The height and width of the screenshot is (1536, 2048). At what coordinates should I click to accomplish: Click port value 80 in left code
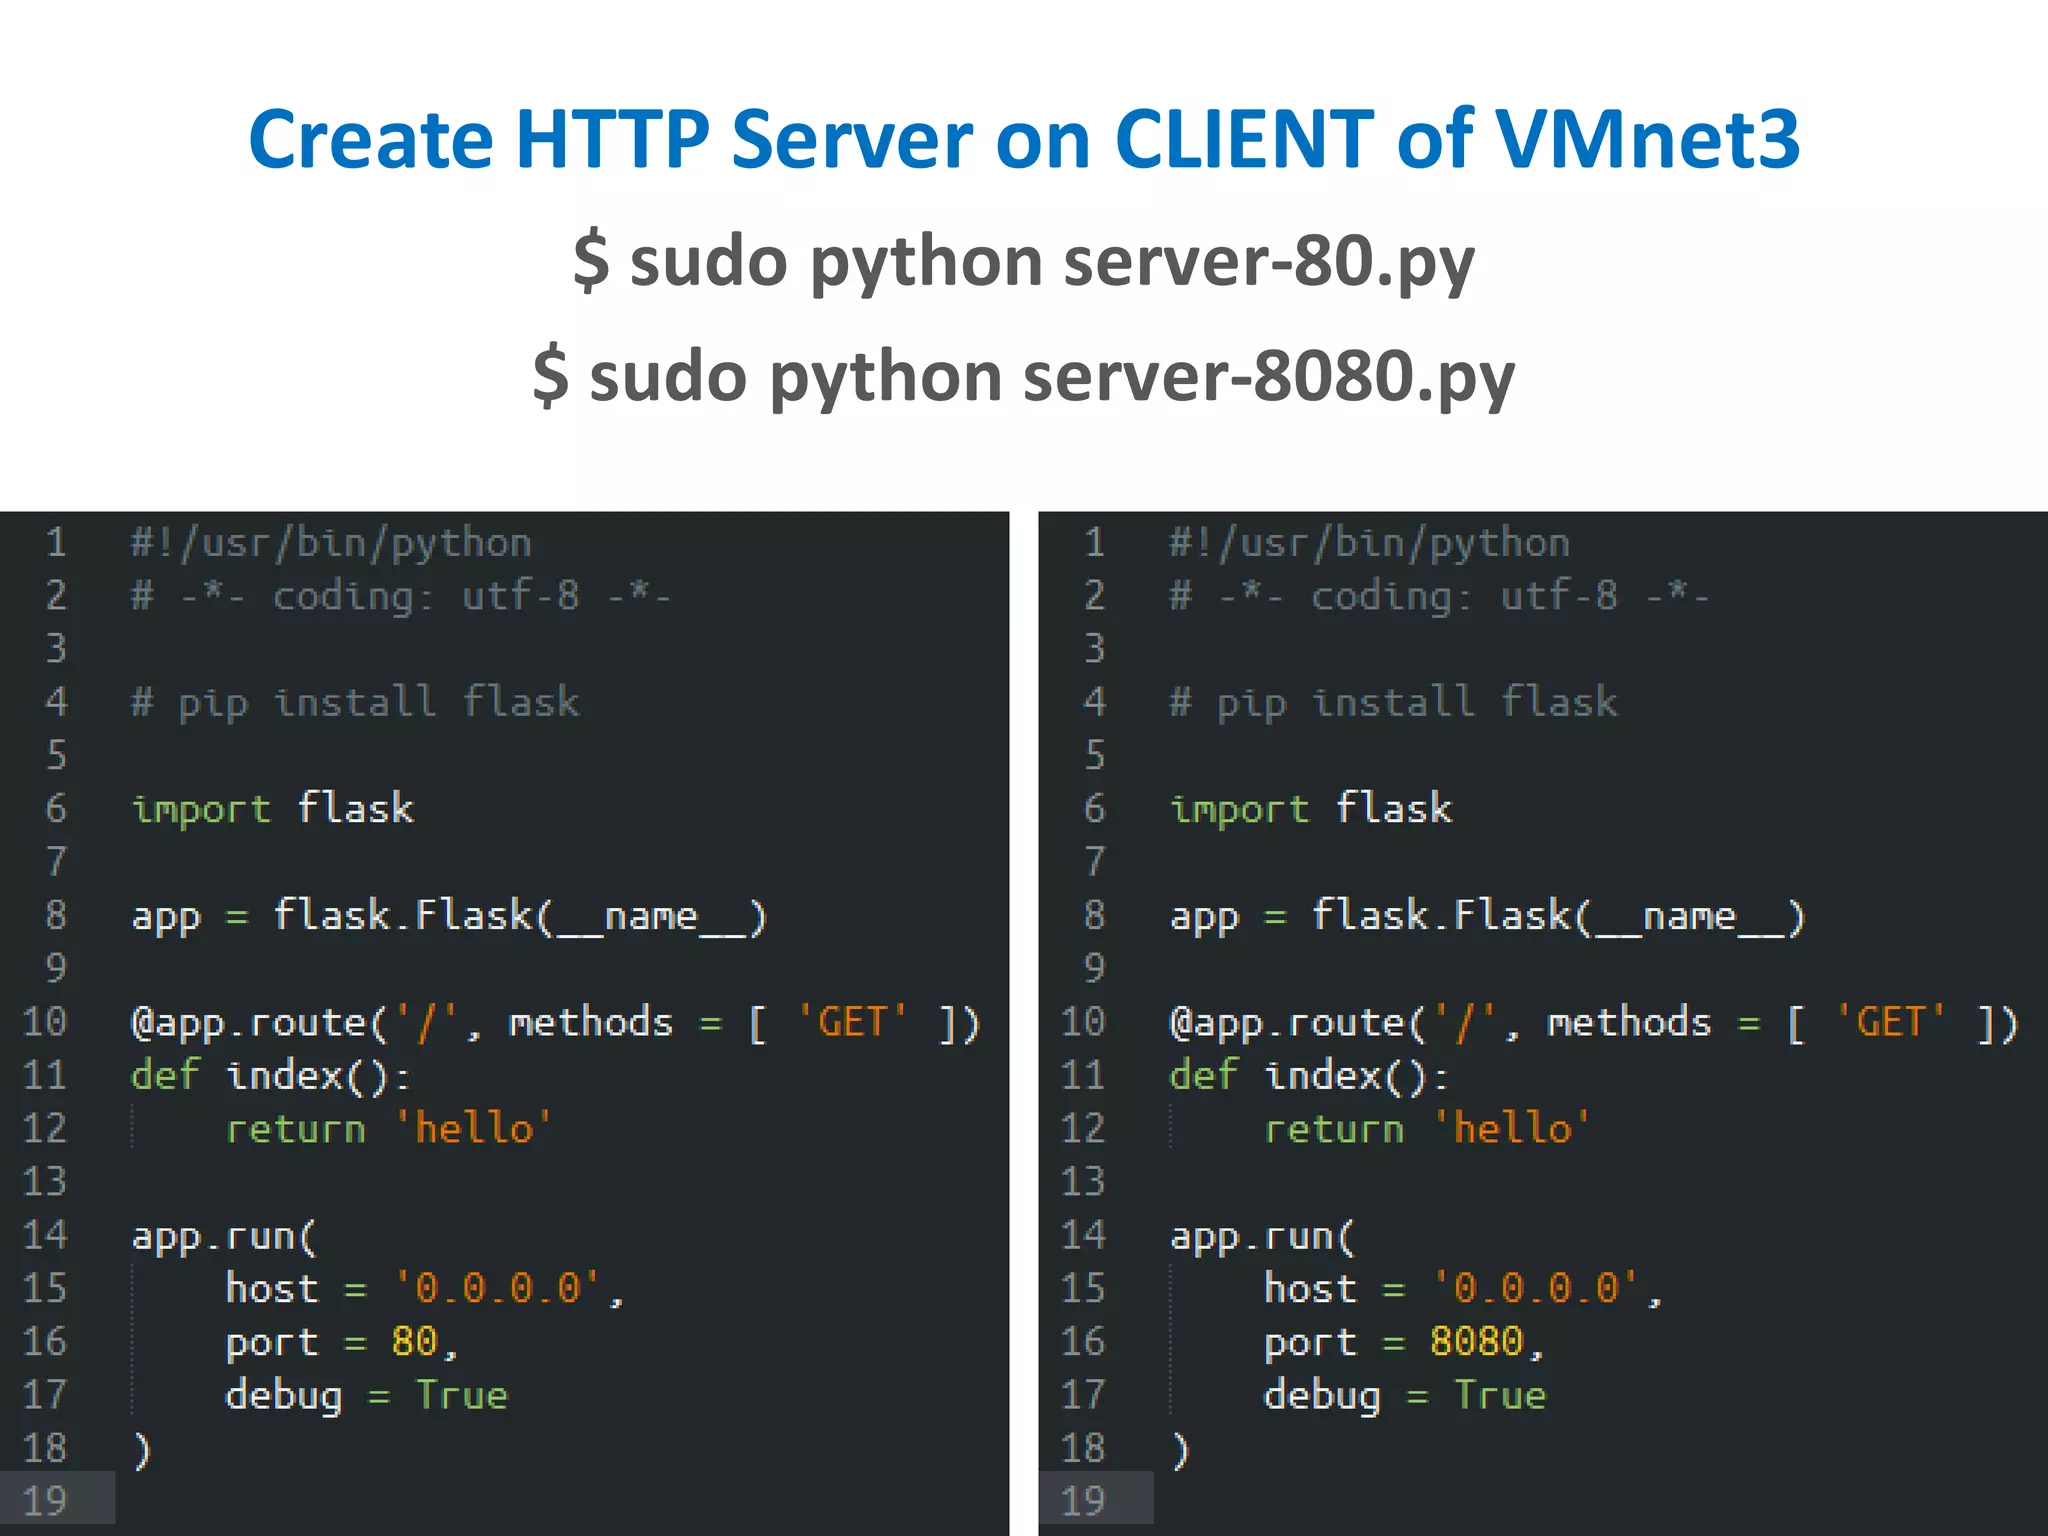(414, 1341)
